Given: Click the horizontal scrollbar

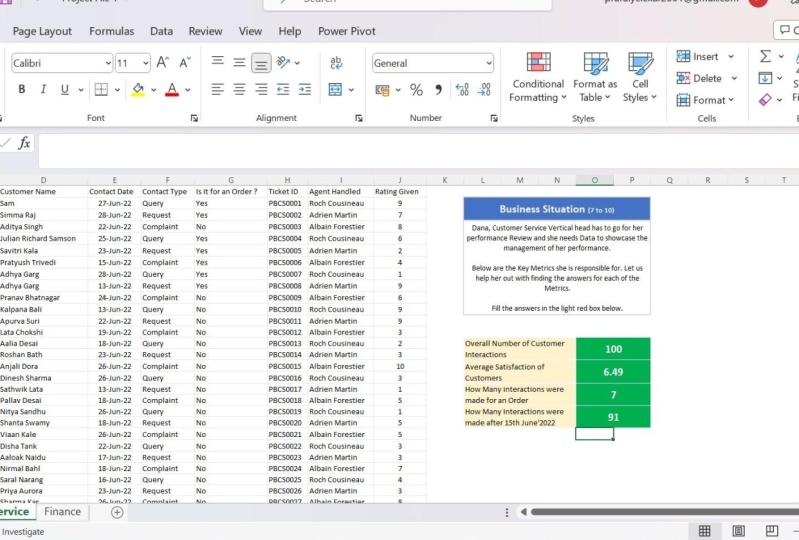Looking at the screenshot, I should 664,512.
